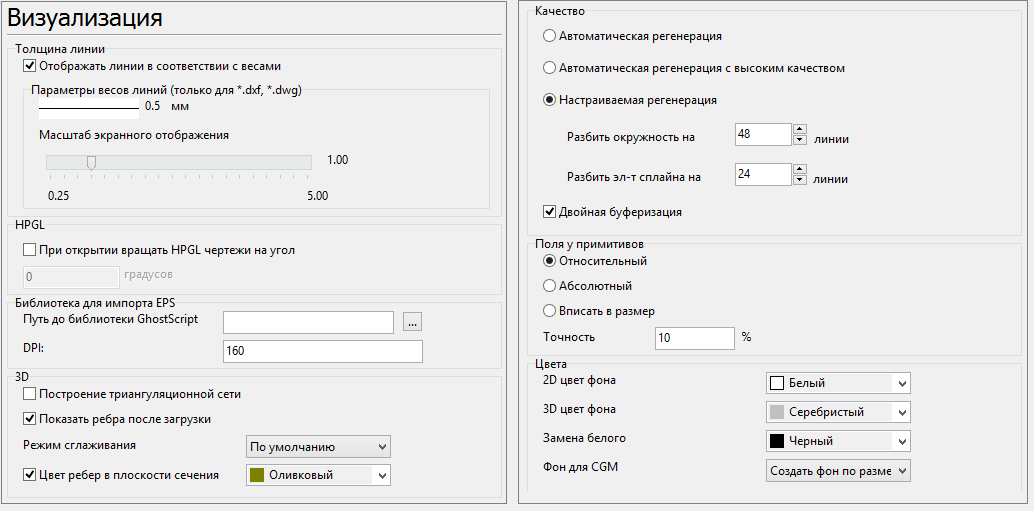The image size is (1034, 511).
Task: Enable "При открытии вращать HPGL чертежи на угол"
Action: pyautogui.click(x=29, y=250)
